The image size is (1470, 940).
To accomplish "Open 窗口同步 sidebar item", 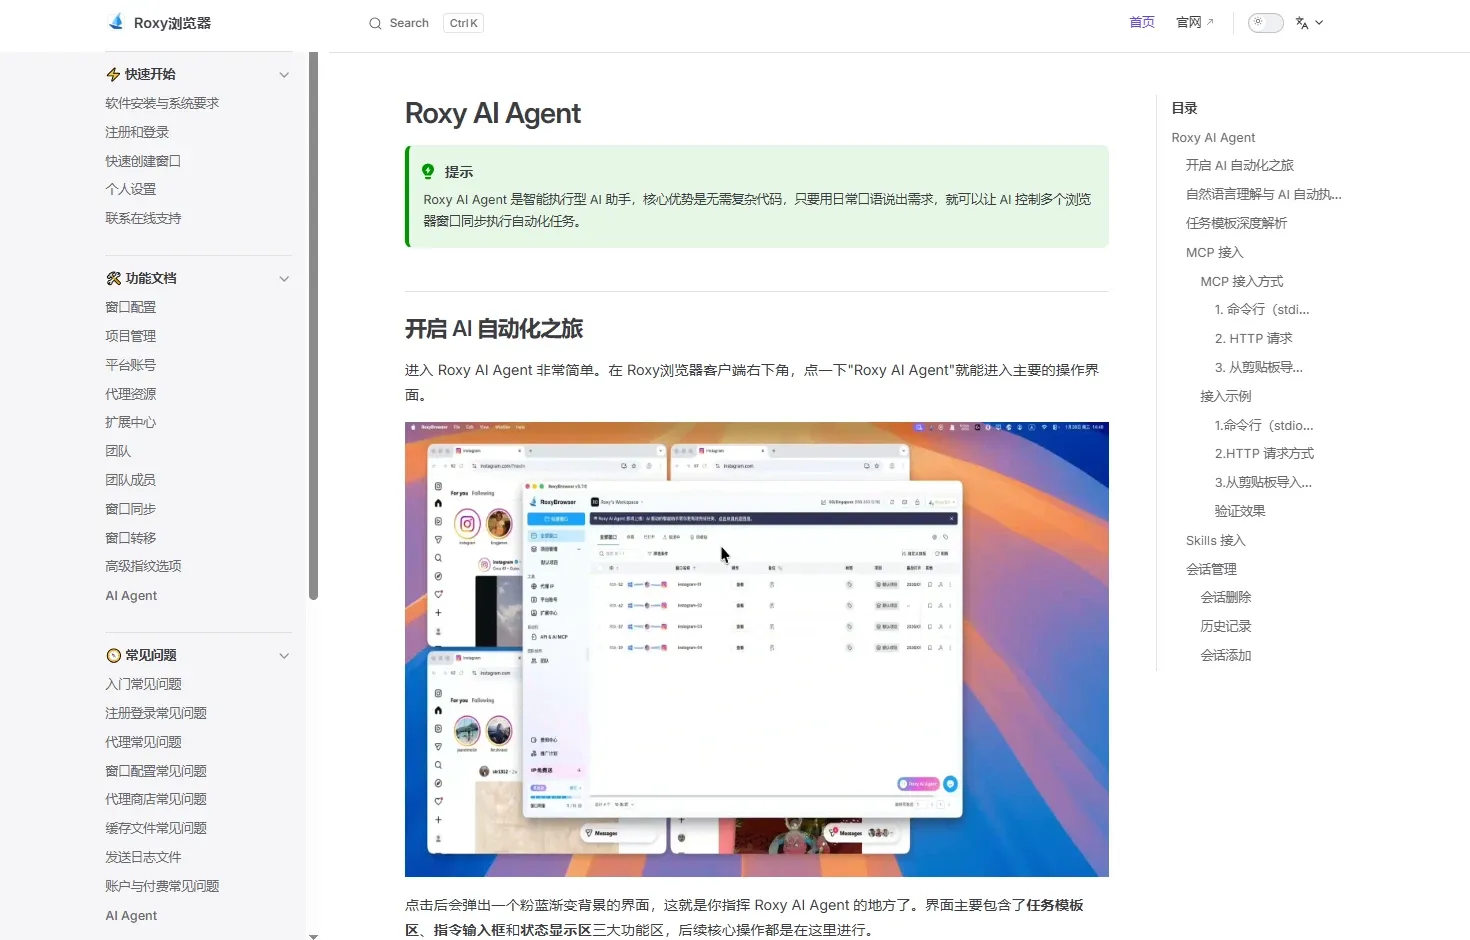I will [131, 509].
